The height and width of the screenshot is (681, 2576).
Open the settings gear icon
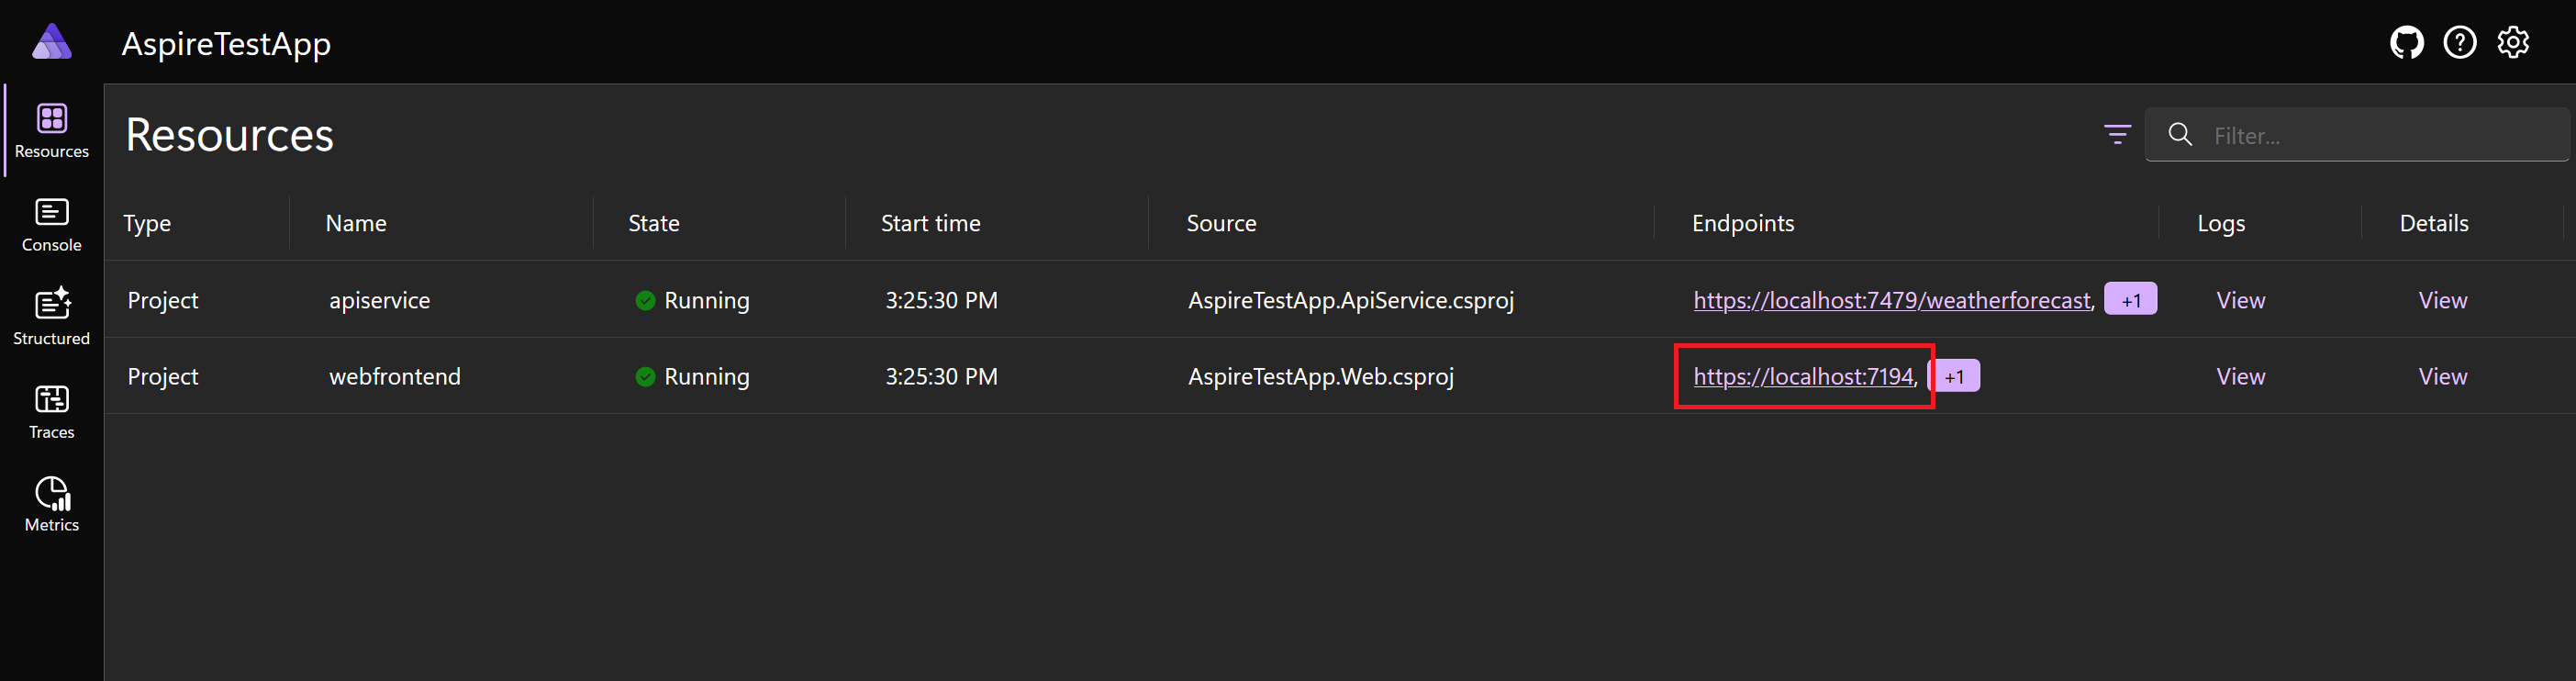click(x=2513, y=43)
